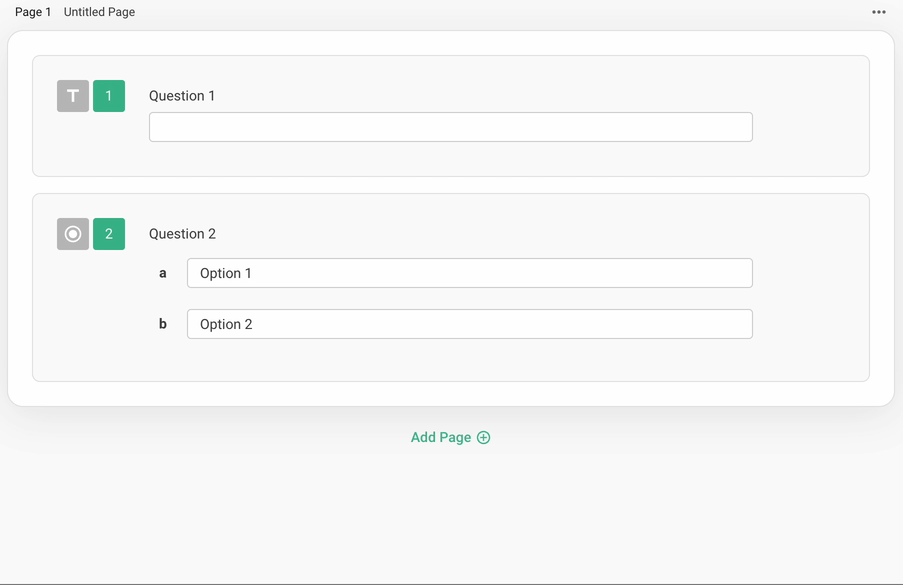
Task: Click the gray T icon beside Question 1
Action: coord(72,95)
